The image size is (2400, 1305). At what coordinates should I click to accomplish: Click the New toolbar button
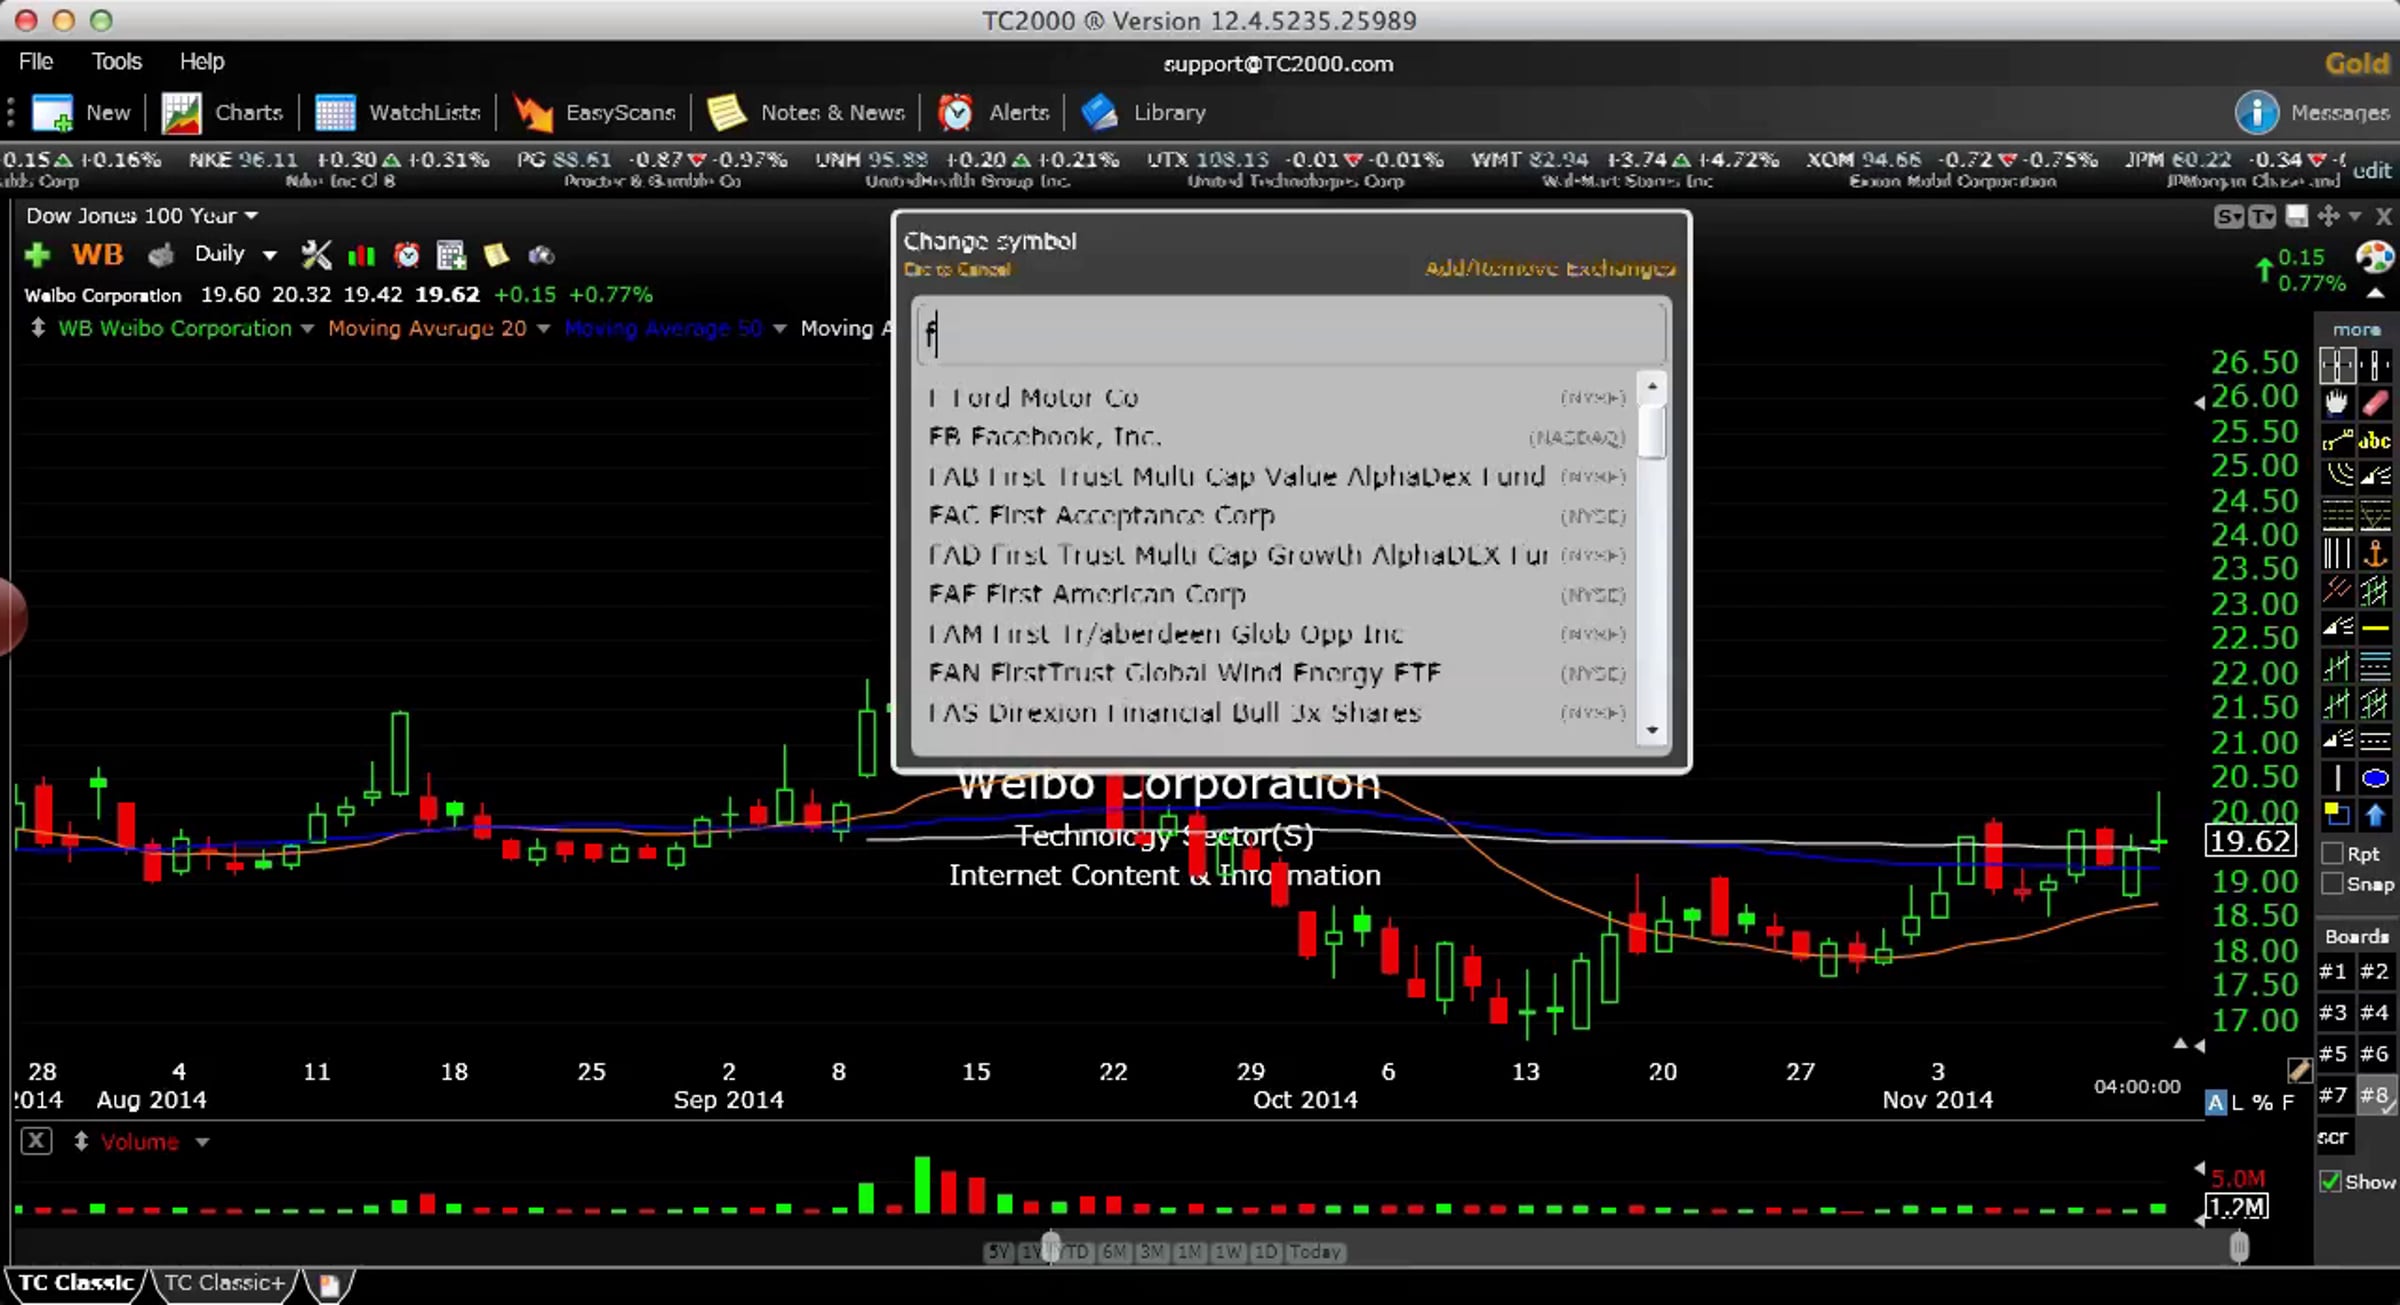pos(80,113)
